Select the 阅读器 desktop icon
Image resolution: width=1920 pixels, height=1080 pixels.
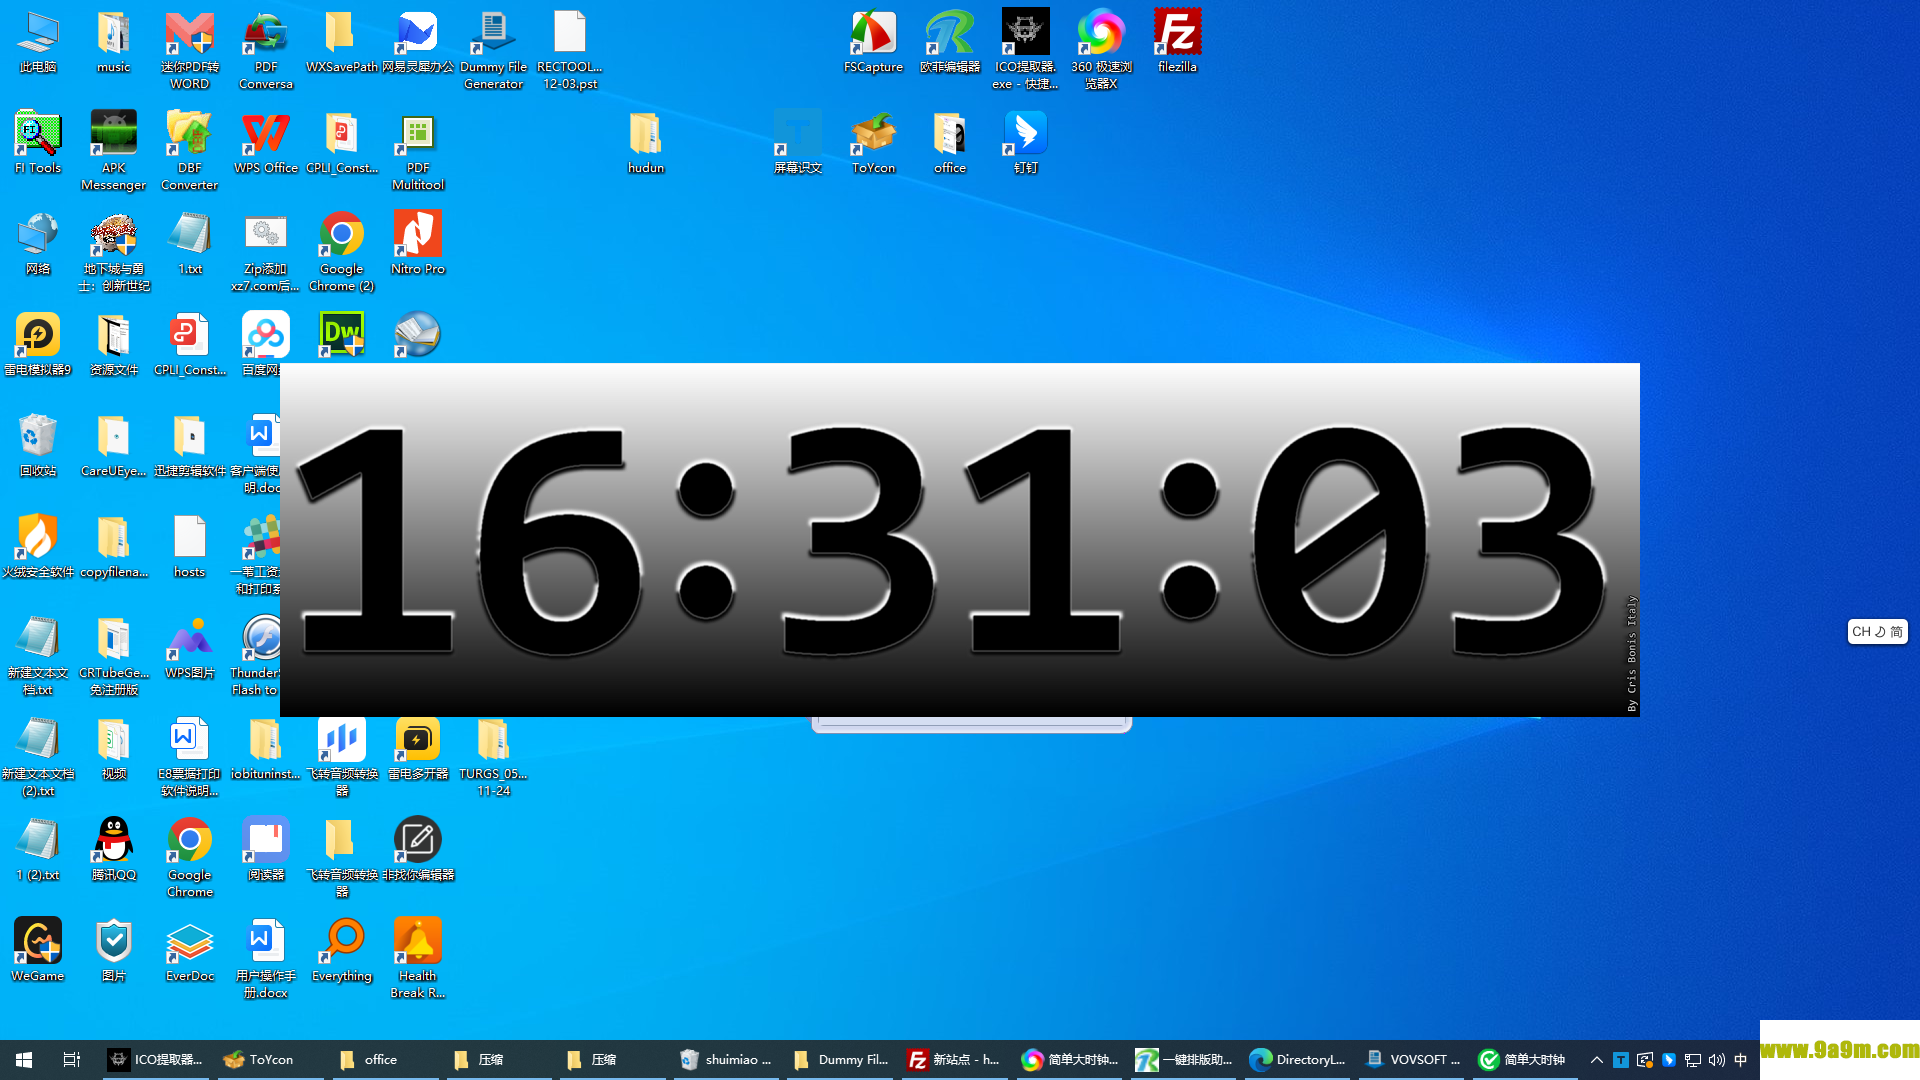point(265,850)
